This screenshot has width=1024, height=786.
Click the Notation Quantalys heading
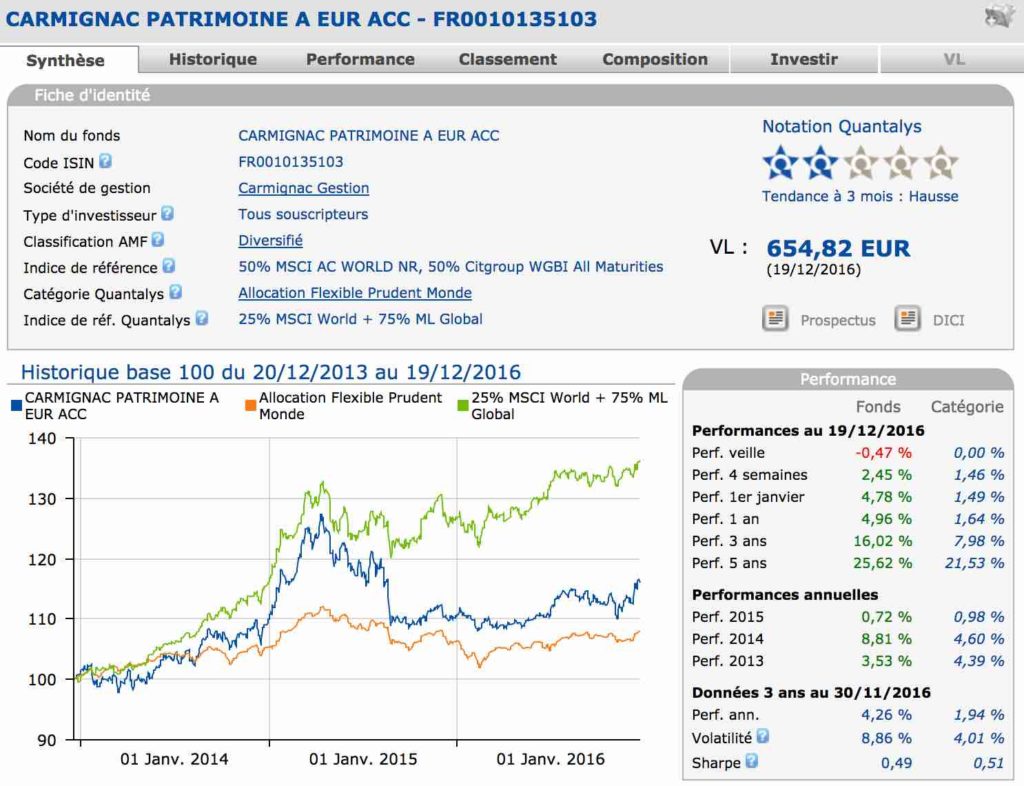(842, 126)
